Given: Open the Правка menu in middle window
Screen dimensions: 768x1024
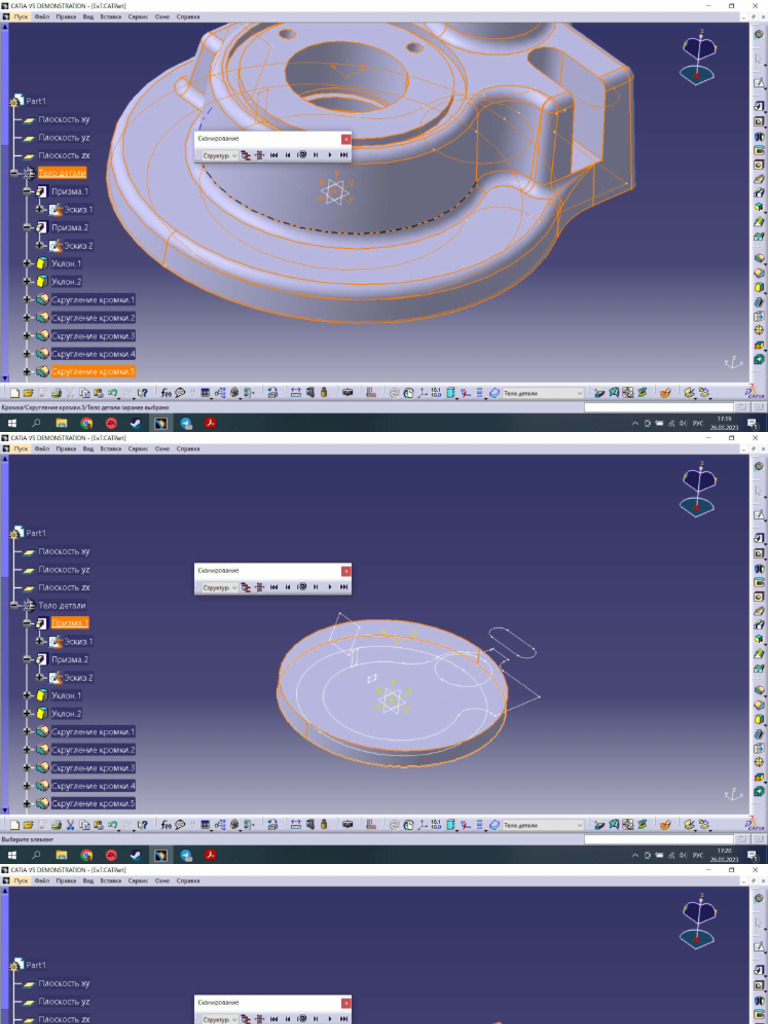Looking at the screenshot, I should tap(66, 449).
